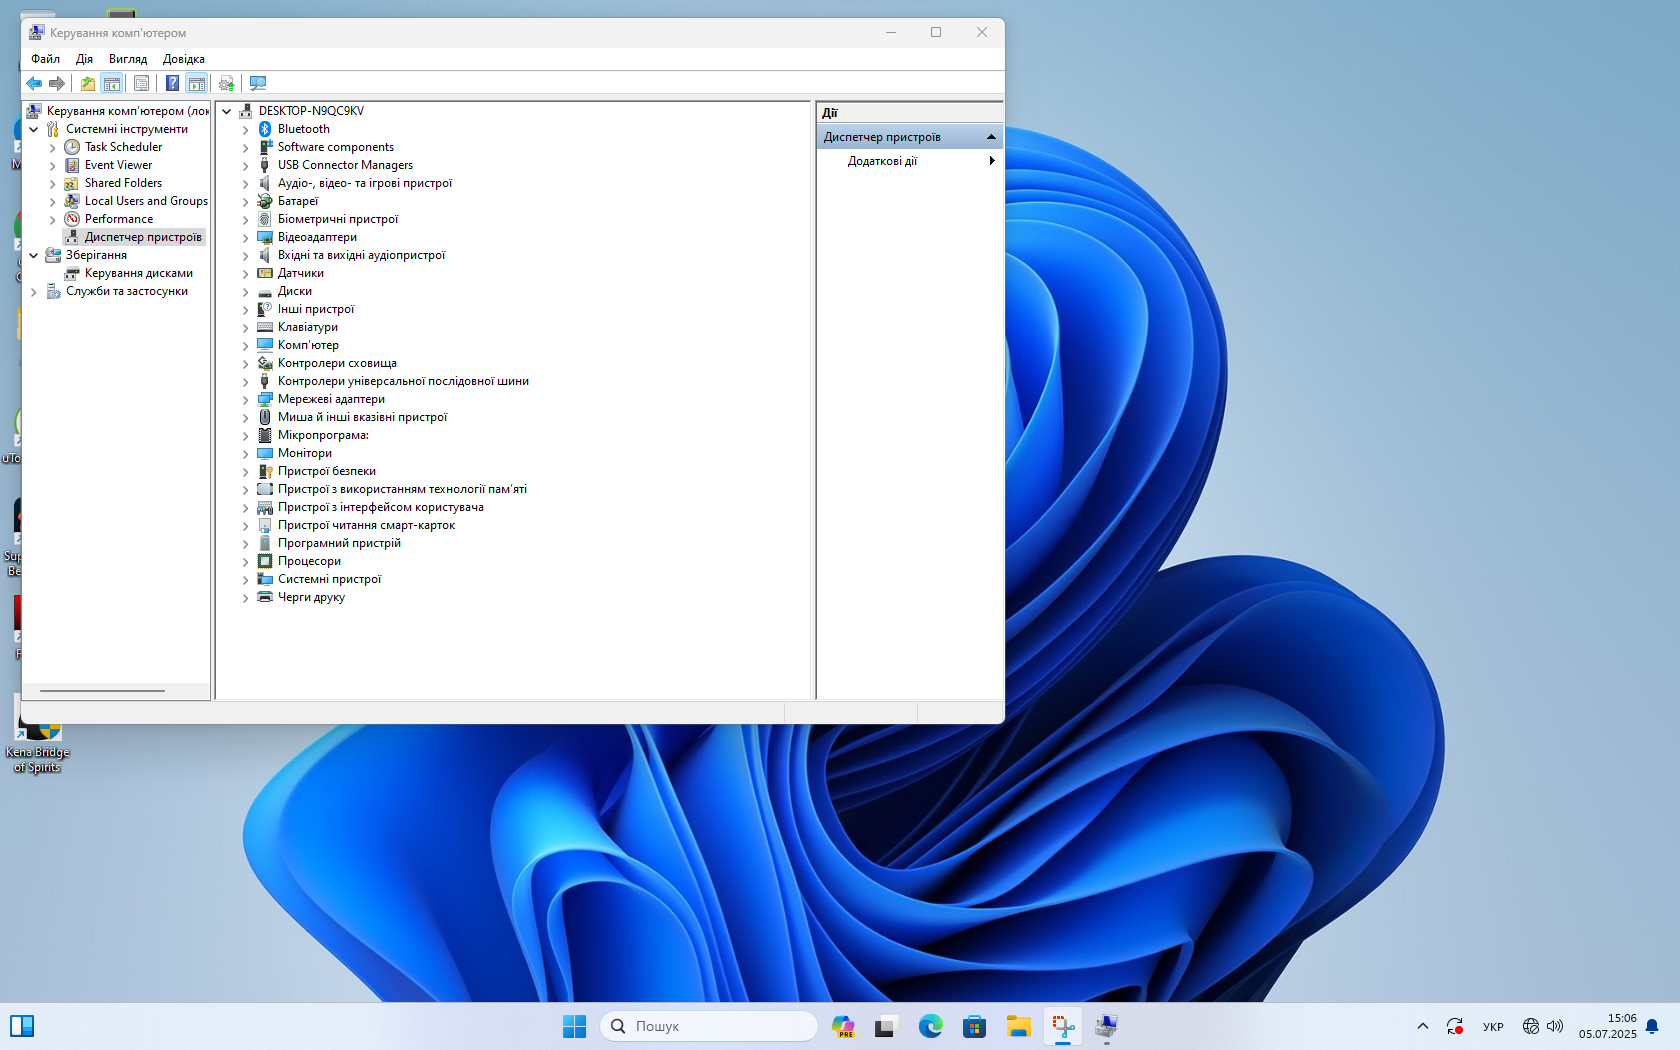The image size is (1680, 1050).
Task: Click the left pane horizontal scrollbar
Action: 102,691
